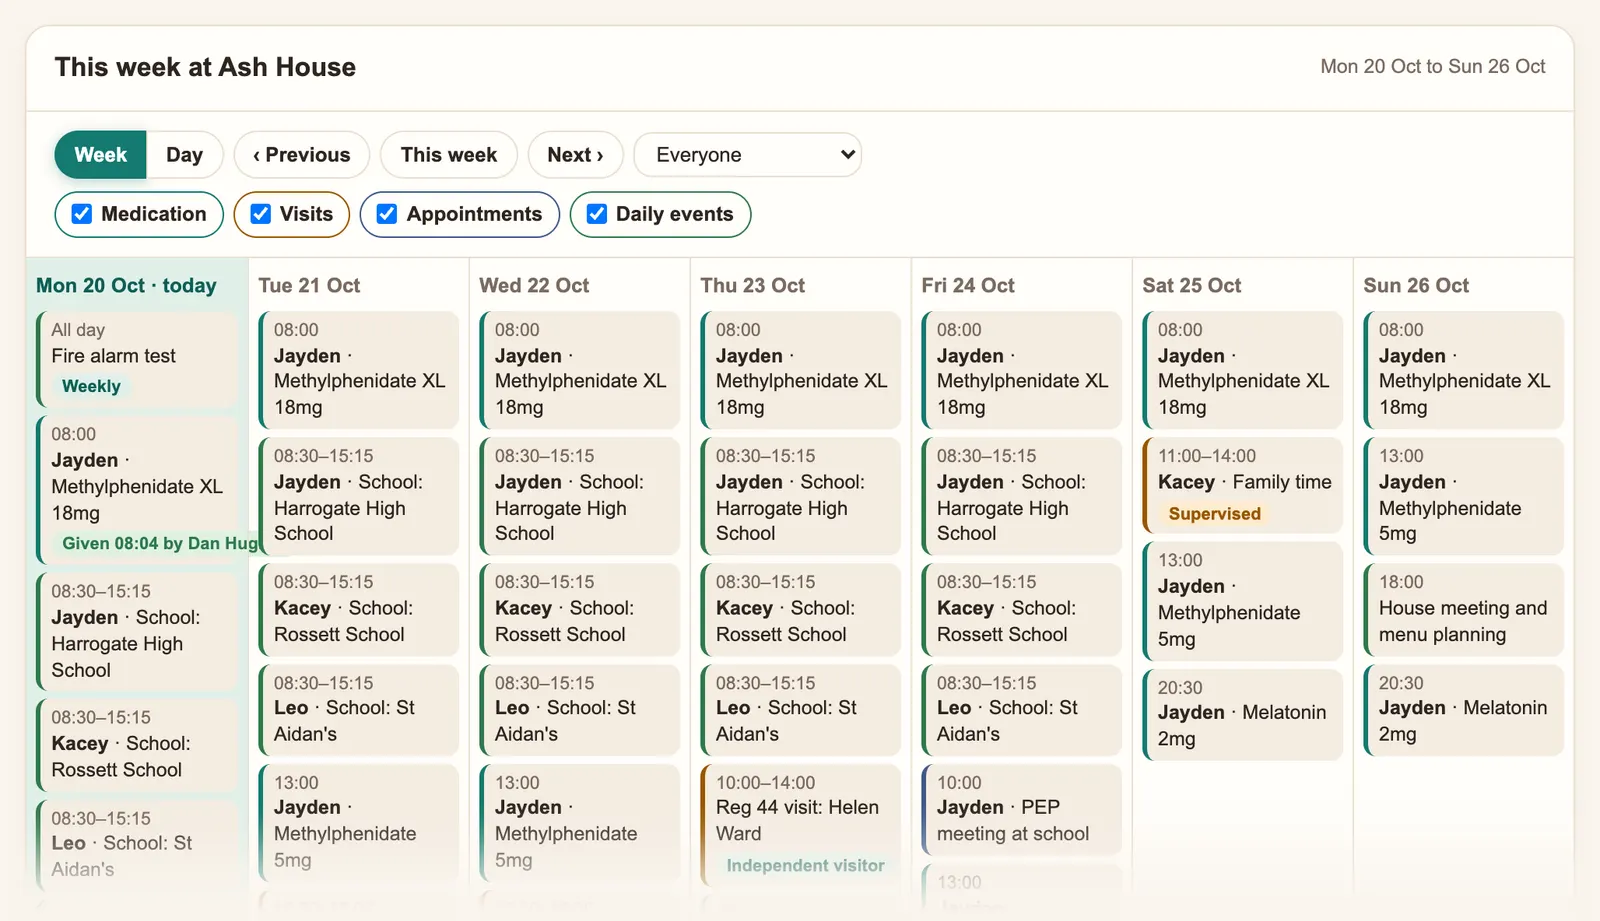Select the Mon 20 Oct today header
Image resolution: width=1600 pixels, height=921 pixels.
click(126, 286)
